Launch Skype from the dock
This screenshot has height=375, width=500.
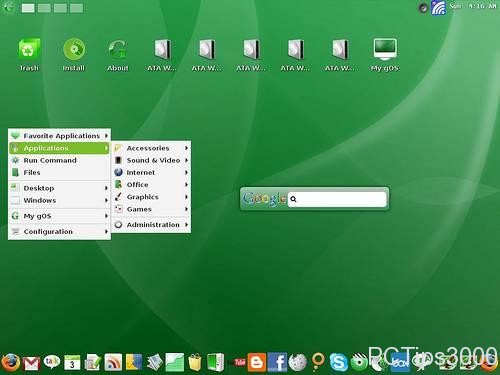tap(339, 362)
